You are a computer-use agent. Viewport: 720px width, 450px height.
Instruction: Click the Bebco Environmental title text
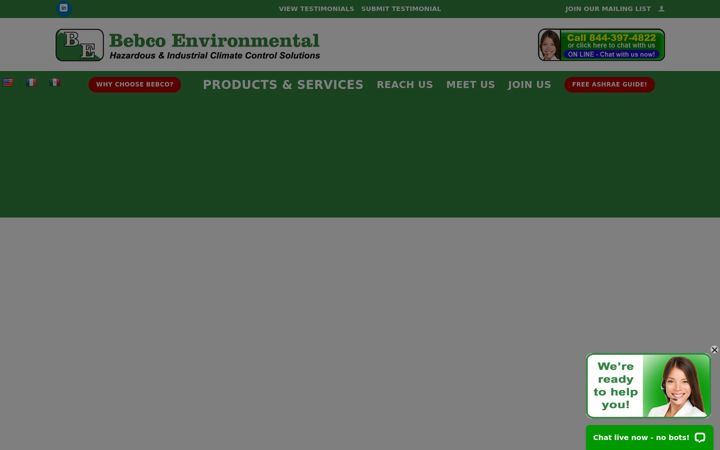point(214,40)
